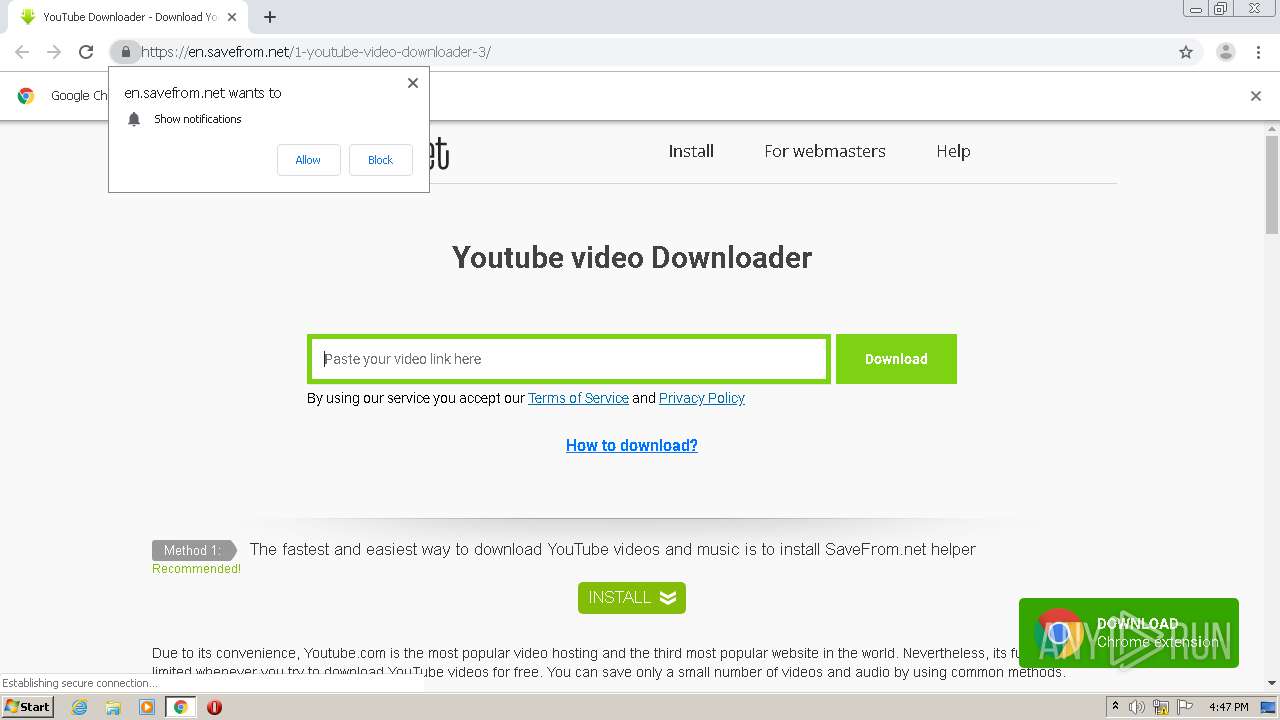1280x720 pixels.
Task: Open the media player taskbar icon
Action: coord(147,707)
